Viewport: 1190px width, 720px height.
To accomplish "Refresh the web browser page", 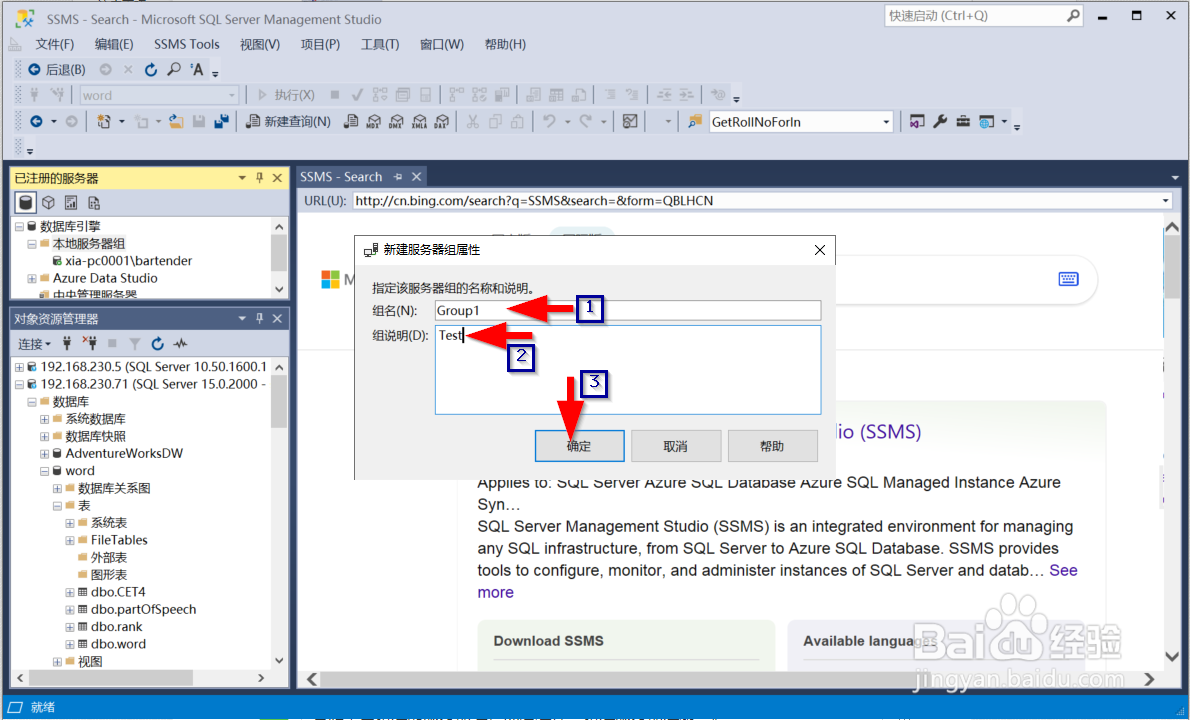I will tap(151, 70).
